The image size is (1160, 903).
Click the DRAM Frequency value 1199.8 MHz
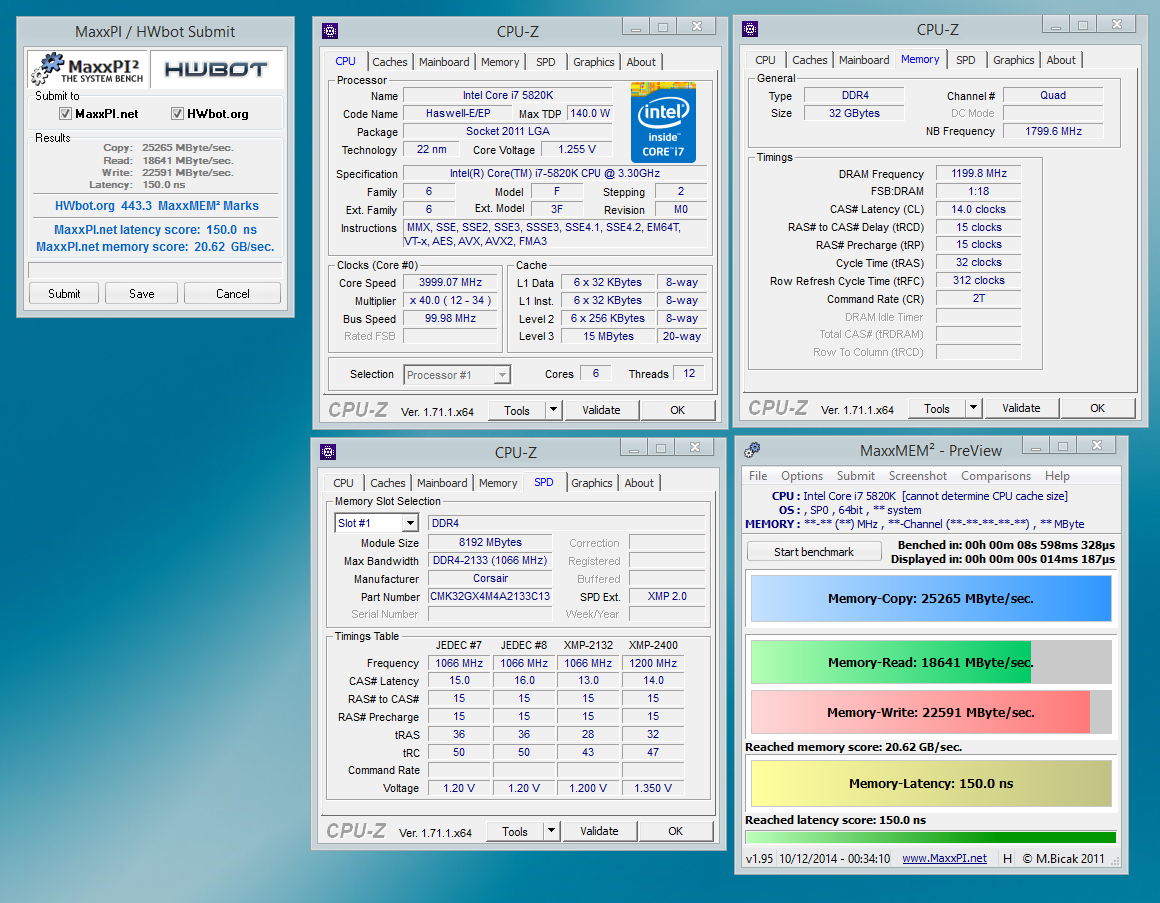coord(979,173)
